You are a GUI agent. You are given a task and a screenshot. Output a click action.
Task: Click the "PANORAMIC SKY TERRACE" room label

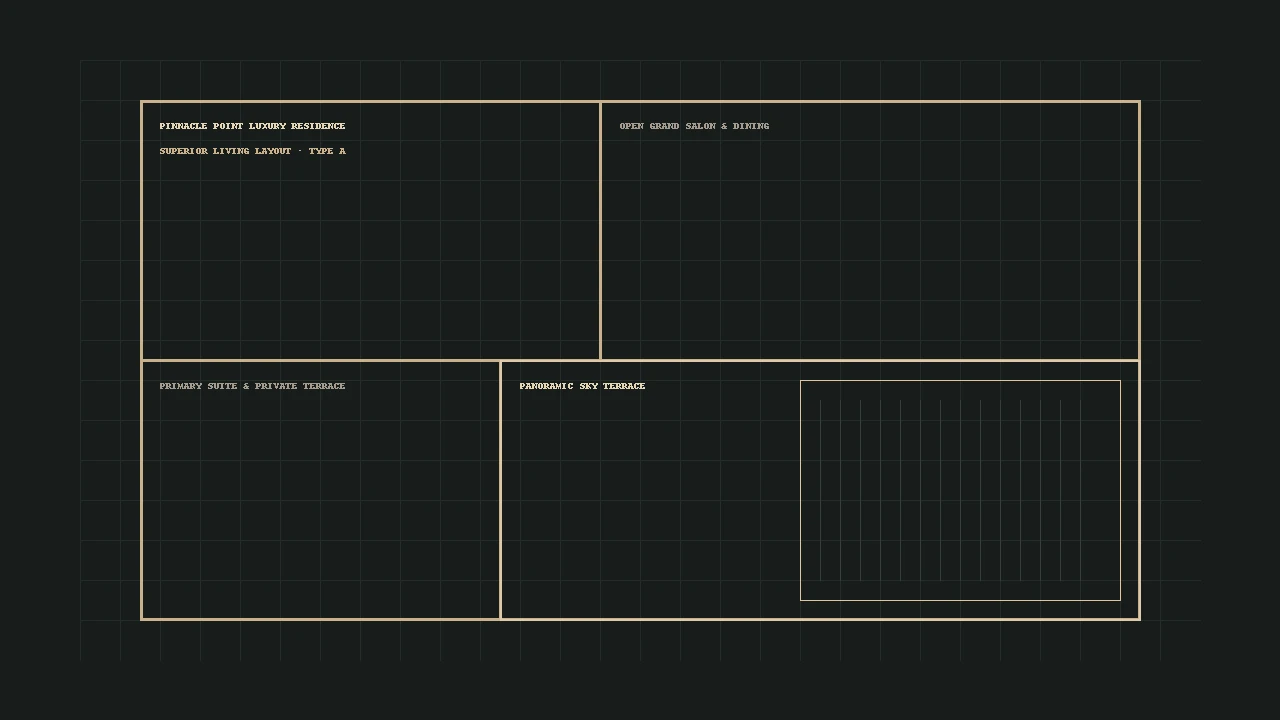(x=582, y=386)
